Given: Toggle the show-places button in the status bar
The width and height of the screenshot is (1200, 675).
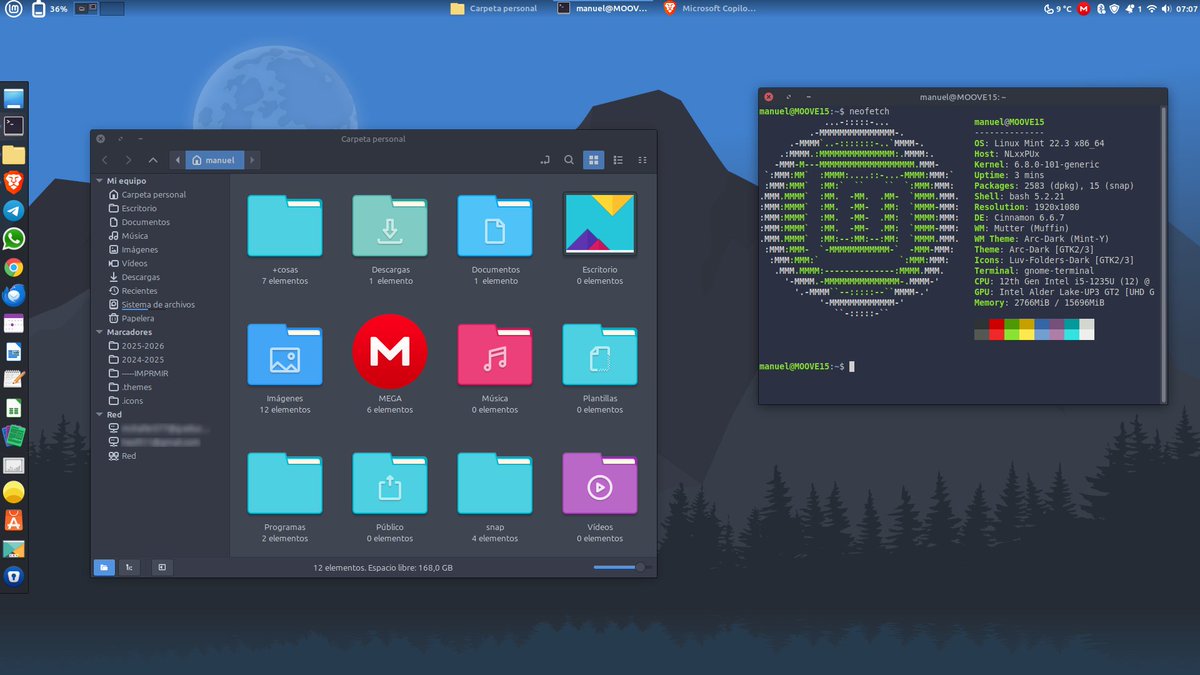Looking at the screenshot, I should (104, 567).
